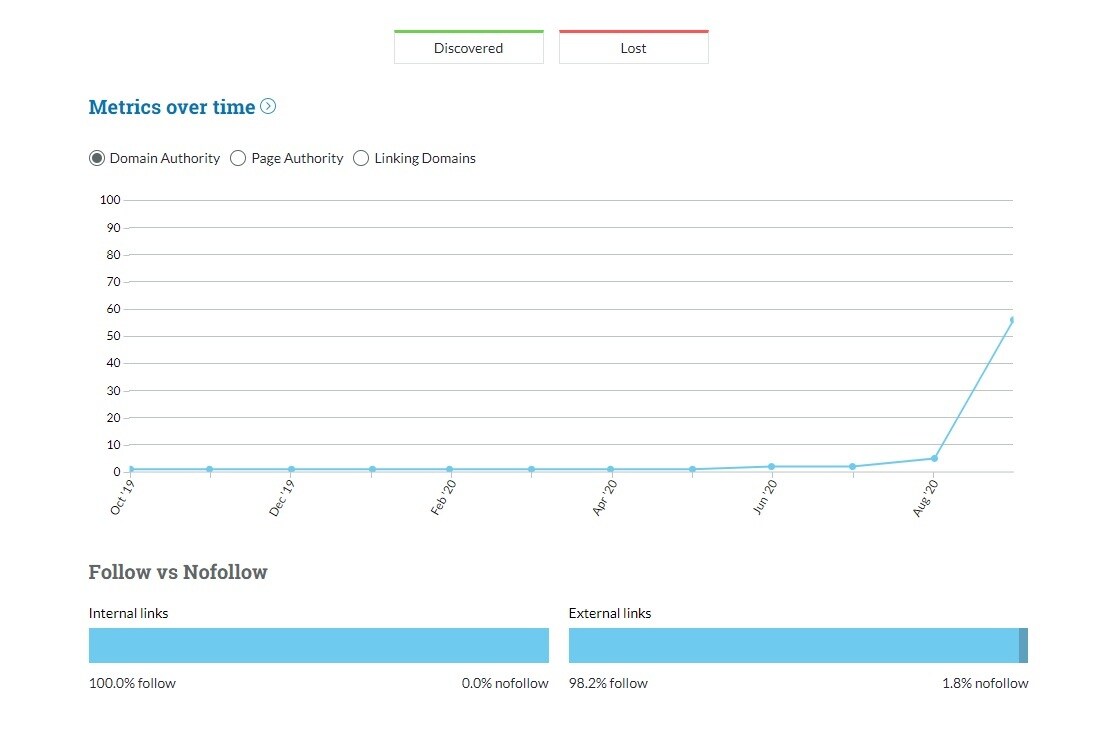Click the internal links follow bar

coord(319,645)
